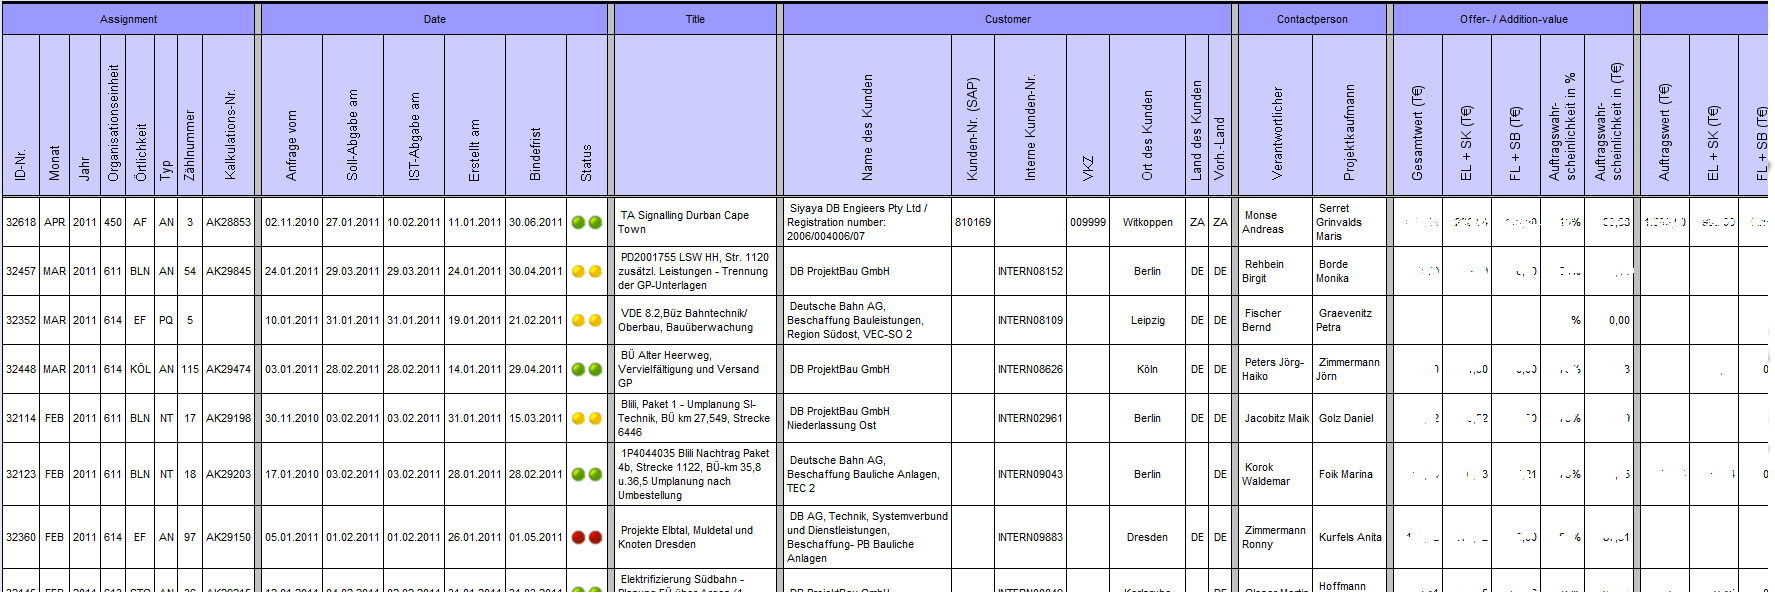Select the VKZ value 009999

(x=1088, y=222)
